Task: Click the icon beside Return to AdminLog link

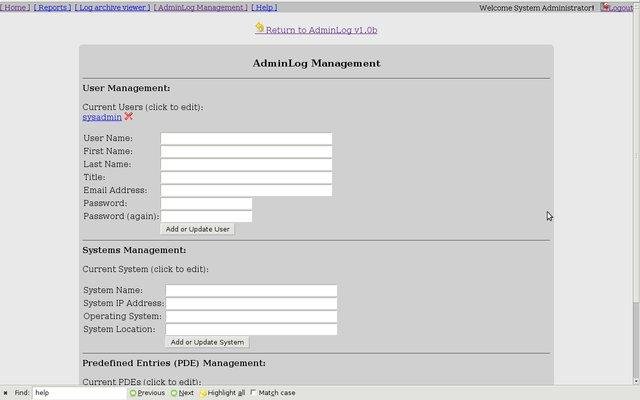Action: (x=260, y=27)
